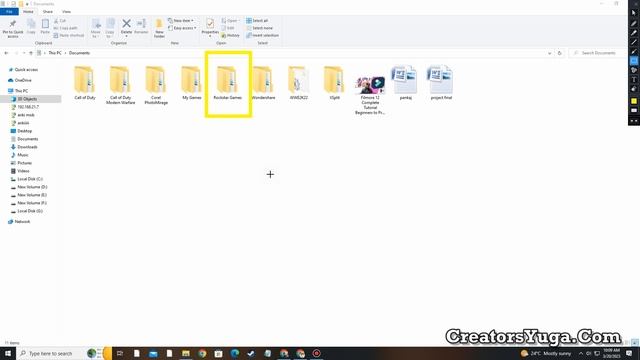This screenshot has width=640, height=360.
Task: Select Local Disk (C:) in navigation pane
Action: pos(27,179)
